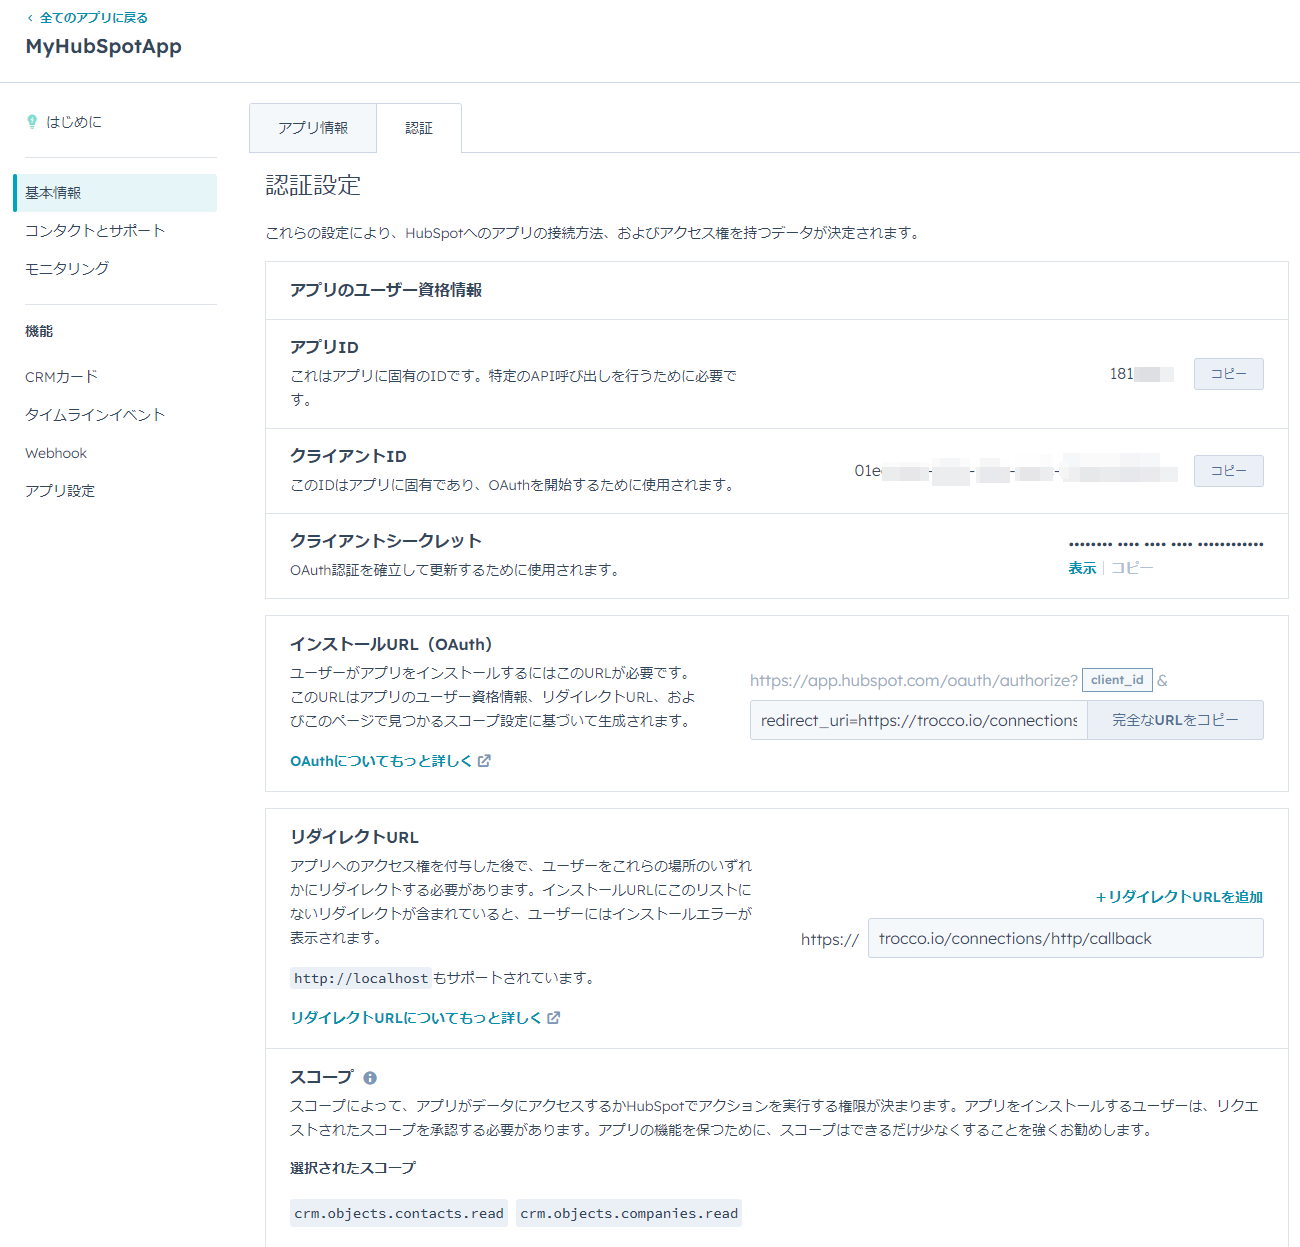This screenshot has height=1247, width=1300.
Task: Click the external link icon after OAuth link
Action: [484, 761]
